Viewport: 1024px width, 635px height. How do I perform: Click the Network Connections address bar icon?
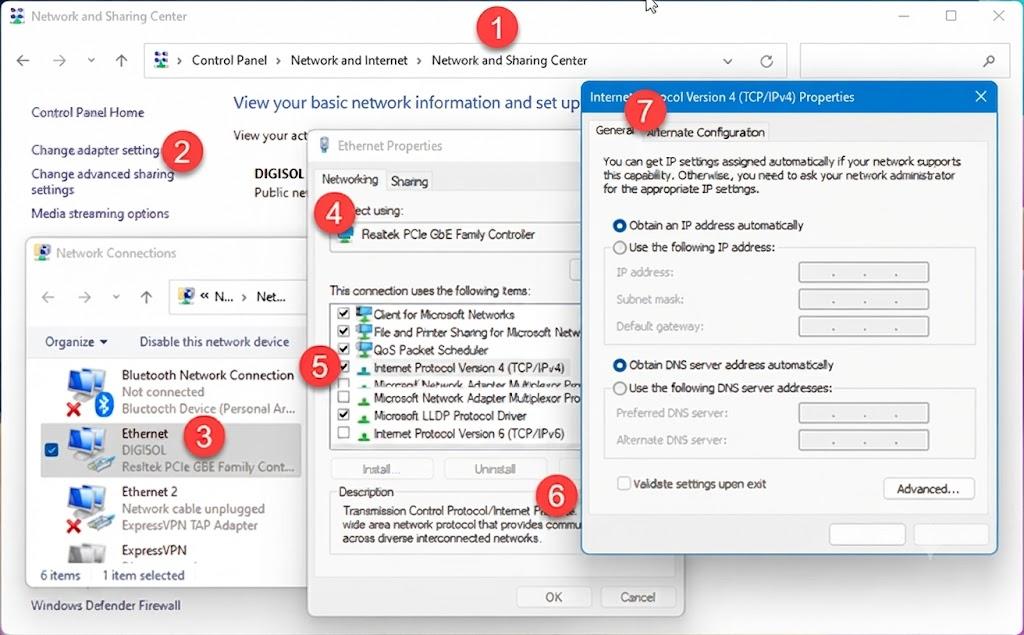pyautogui.click(x=187, y=297)
